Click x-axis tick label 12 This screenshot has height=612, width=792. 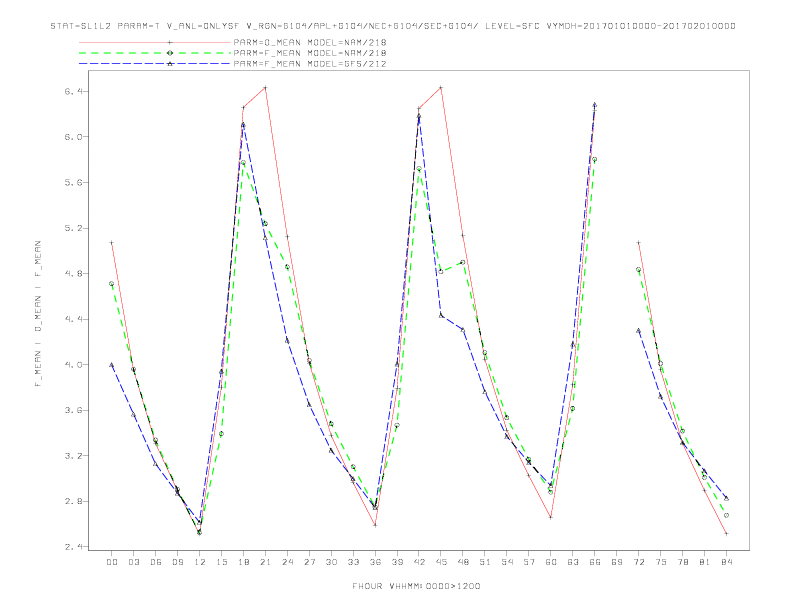pyautogui.click(x=200, y=562)
